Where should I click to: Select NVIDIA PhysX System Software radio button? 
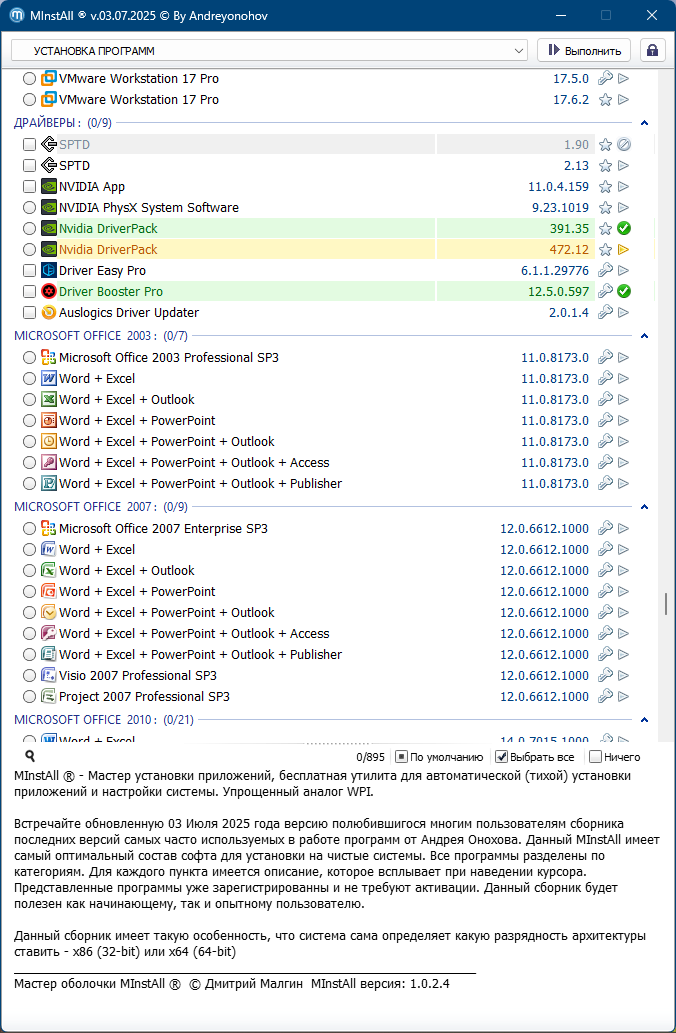tap(29, 208)
